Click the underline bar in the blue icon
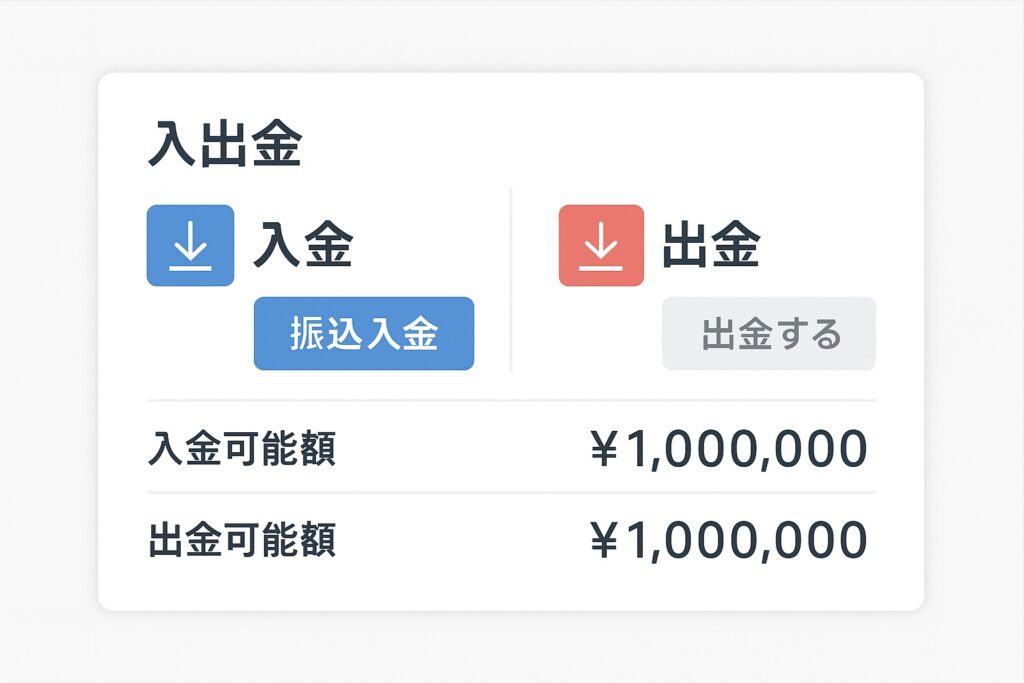 coord(190,268)
